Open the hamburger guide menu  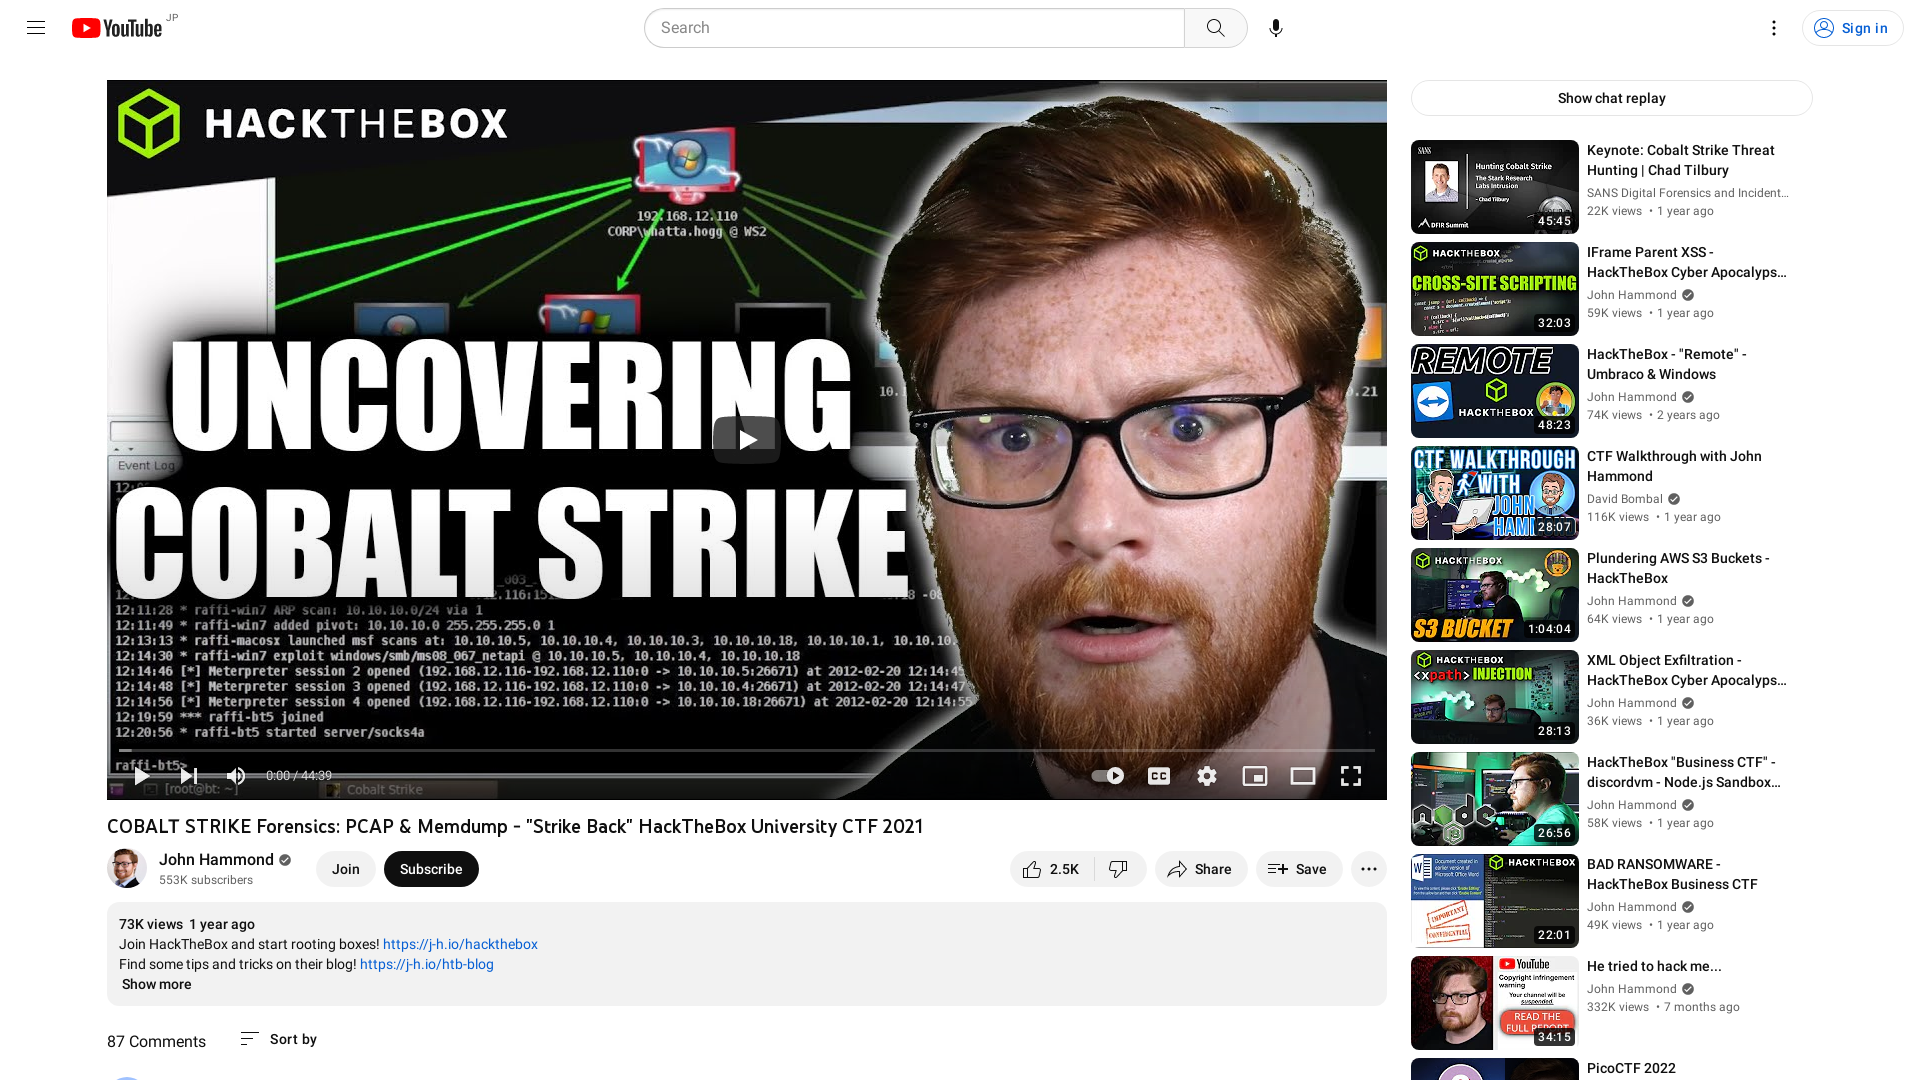click(36, 28)
